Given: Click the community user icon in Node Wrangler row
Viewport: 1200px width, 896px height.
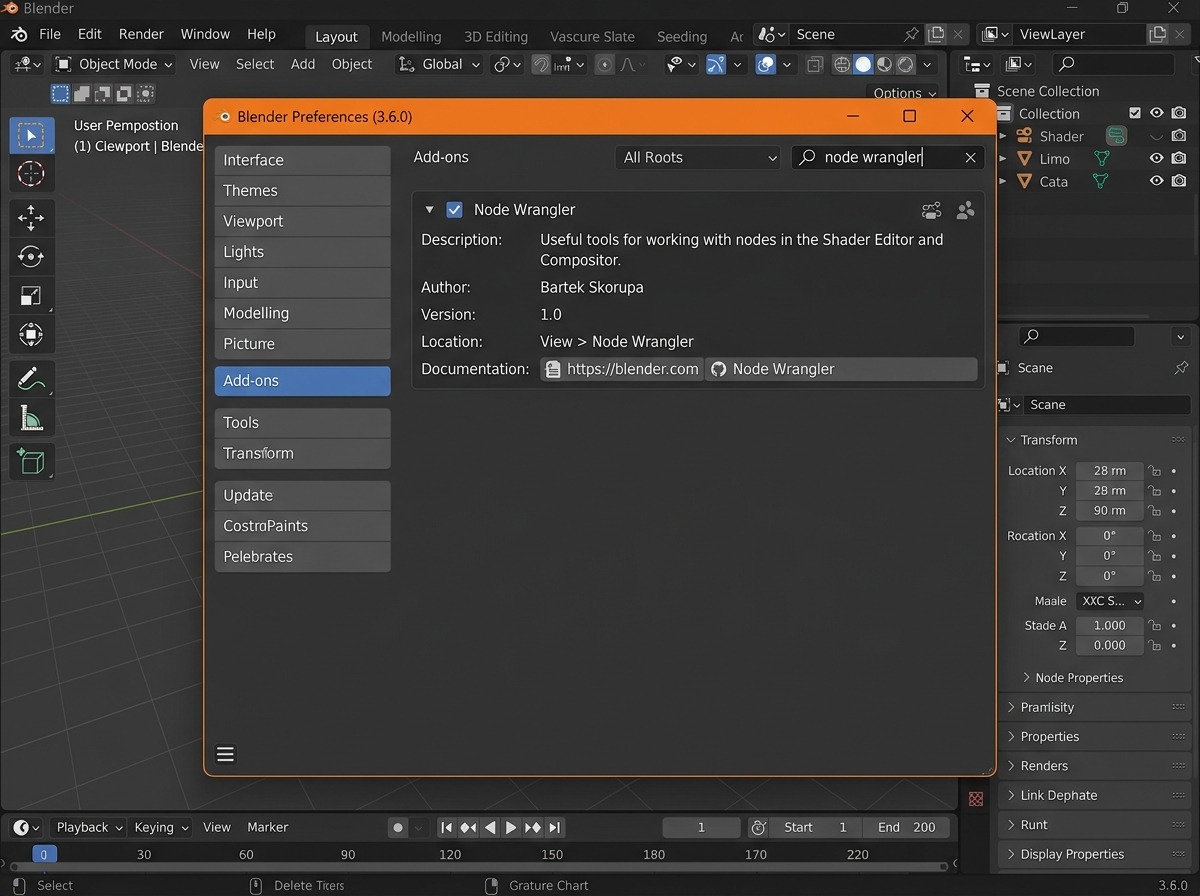Looking at the screenshot, I should point(965,210).
